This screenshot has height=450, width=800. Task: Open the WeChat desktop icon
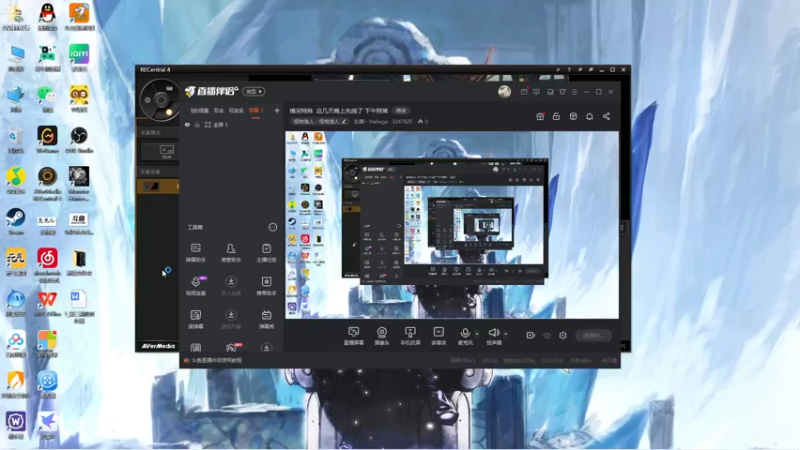click(x=47, y=98)
